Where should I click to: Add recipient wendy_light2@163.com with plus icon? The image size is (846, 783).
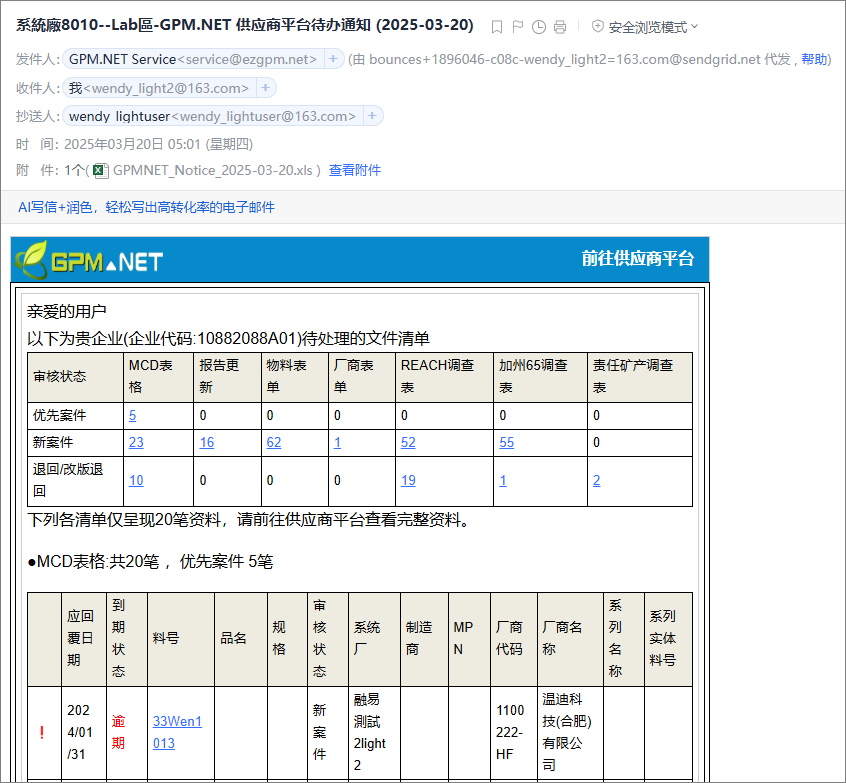(x=265, y=87)
